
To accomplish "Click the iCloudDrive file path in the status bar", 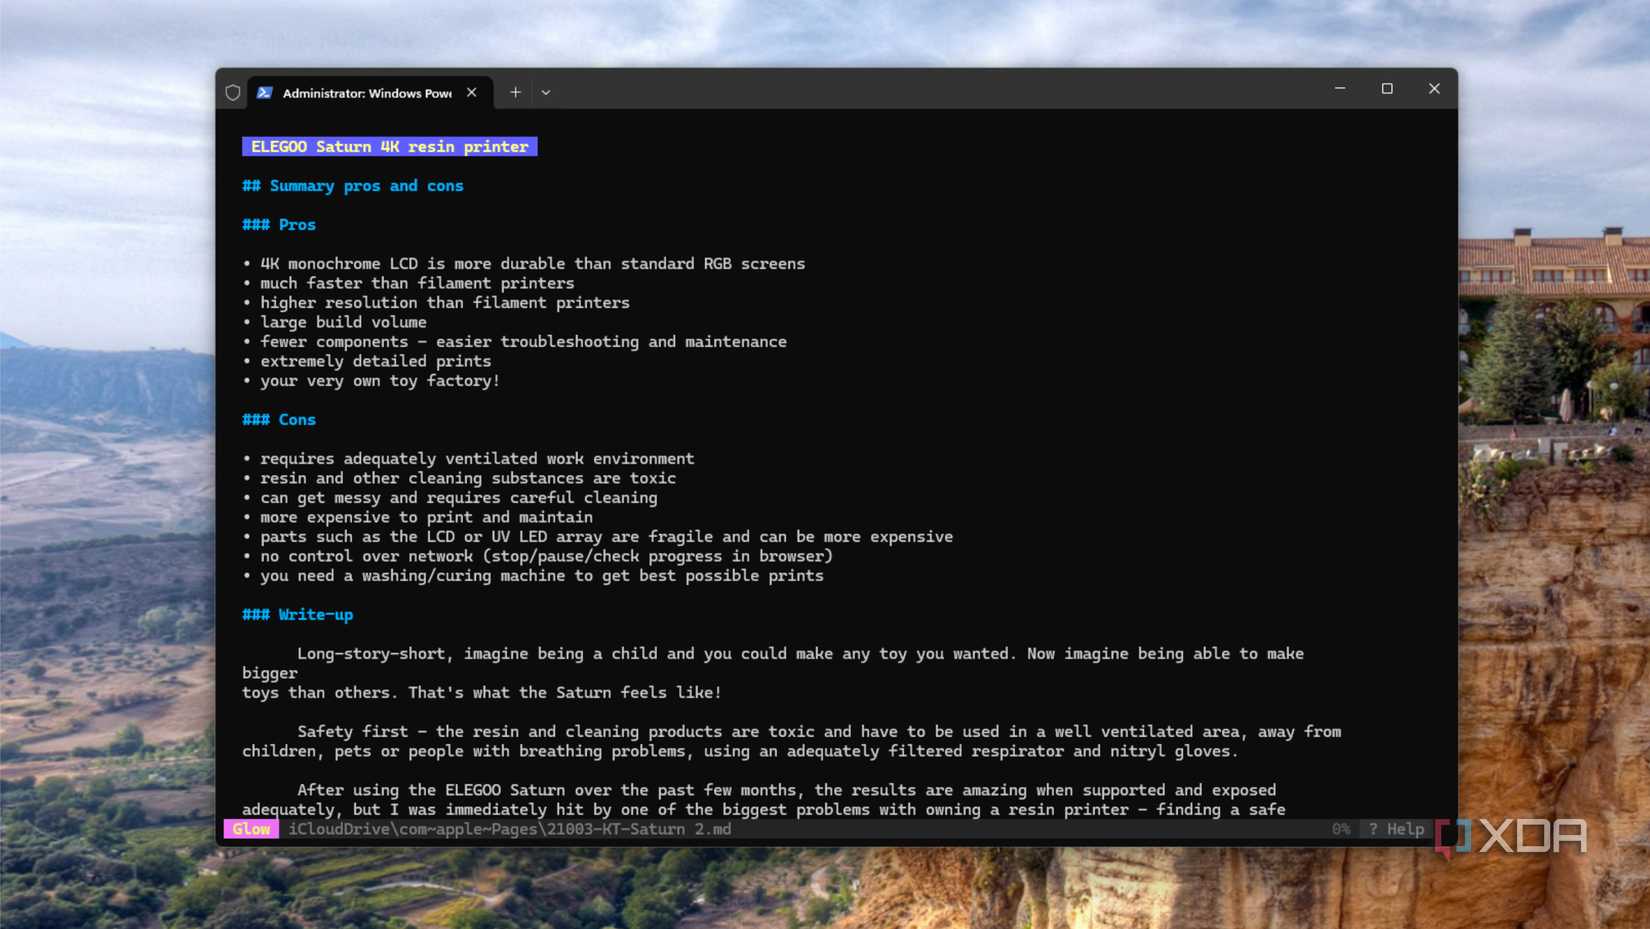I will pyautogui.click(x=509, y=828).
